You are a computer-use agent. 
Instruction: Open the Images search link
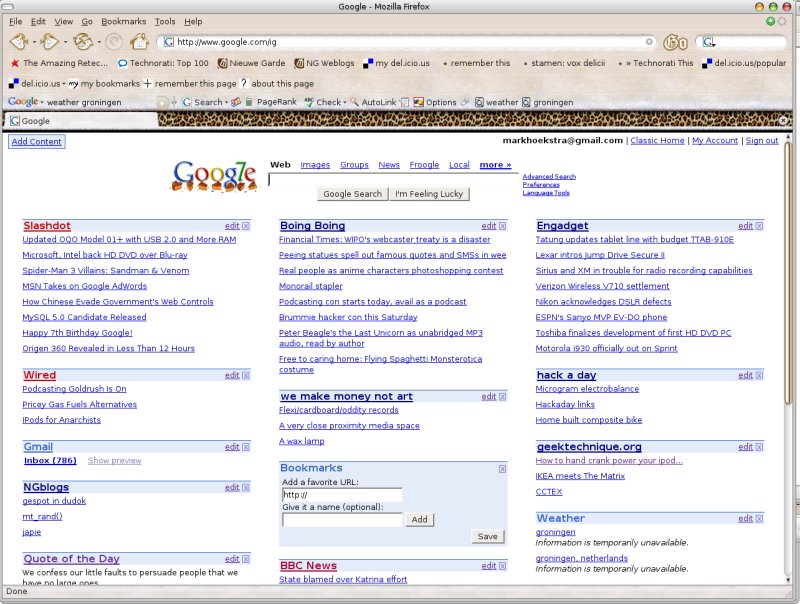(x=315, y=165)
